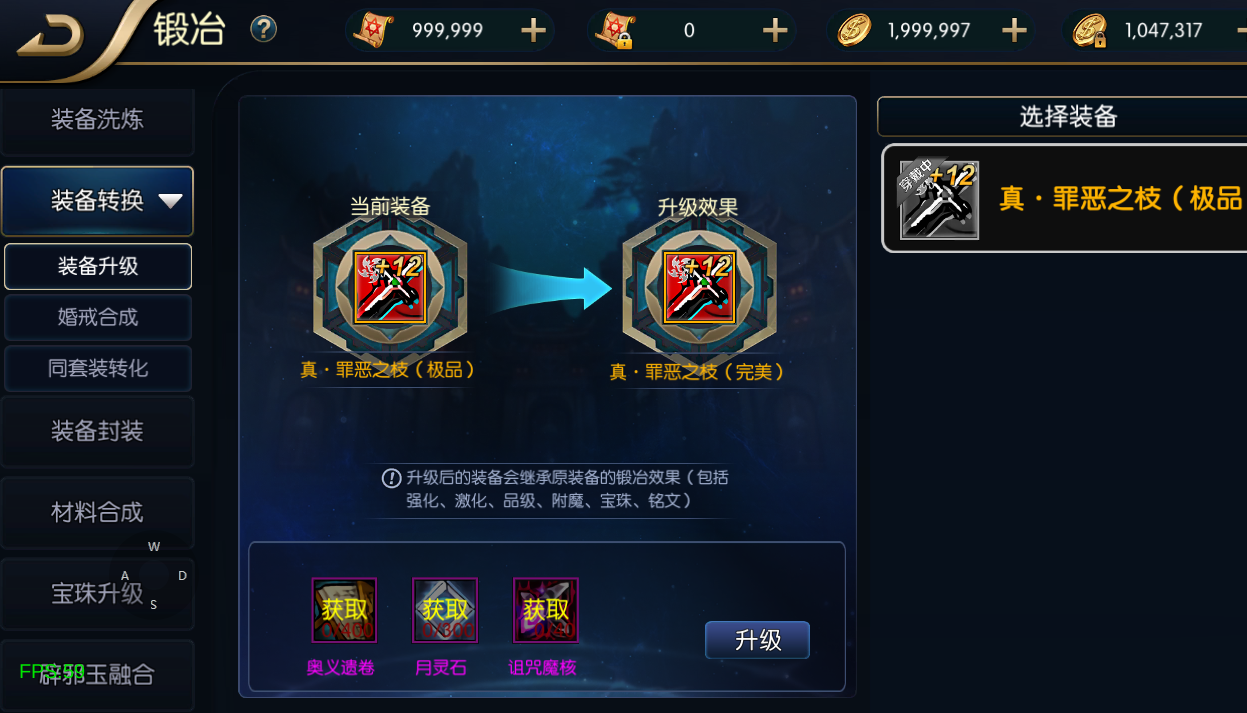
Task: Click the 升级 upgrade button
Action: [x=757, y=640]
